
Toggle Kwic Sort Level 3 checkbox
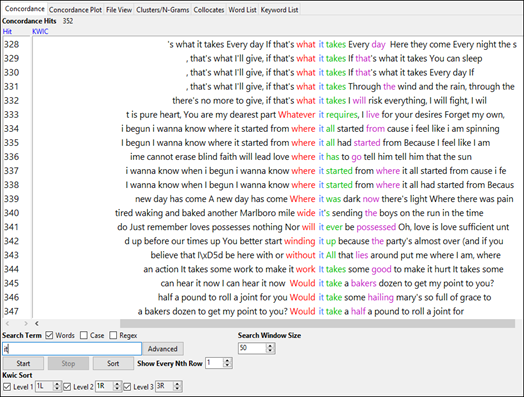pyautogui.click(x=127, y=387)
